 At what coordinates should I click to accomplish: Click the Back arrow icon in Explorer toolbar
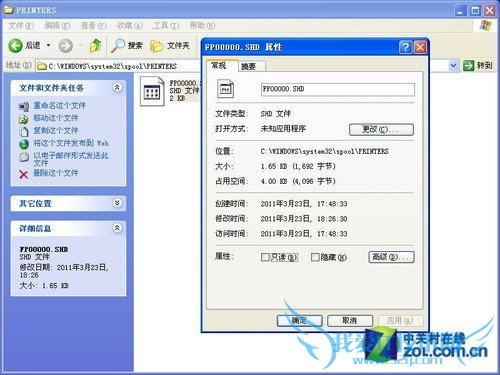[x=15, y=45]
